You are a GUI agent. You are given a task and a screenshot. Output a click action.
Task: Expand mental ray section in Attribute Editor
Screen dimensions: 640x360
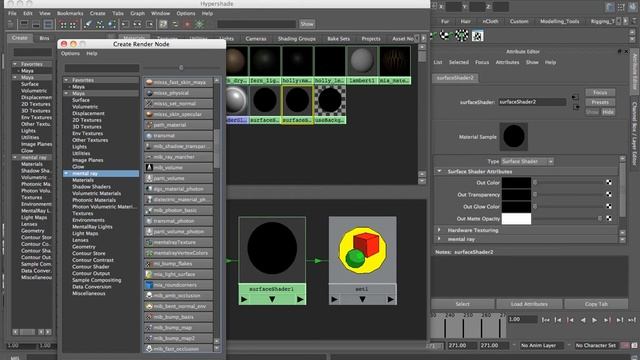(440, 239)
